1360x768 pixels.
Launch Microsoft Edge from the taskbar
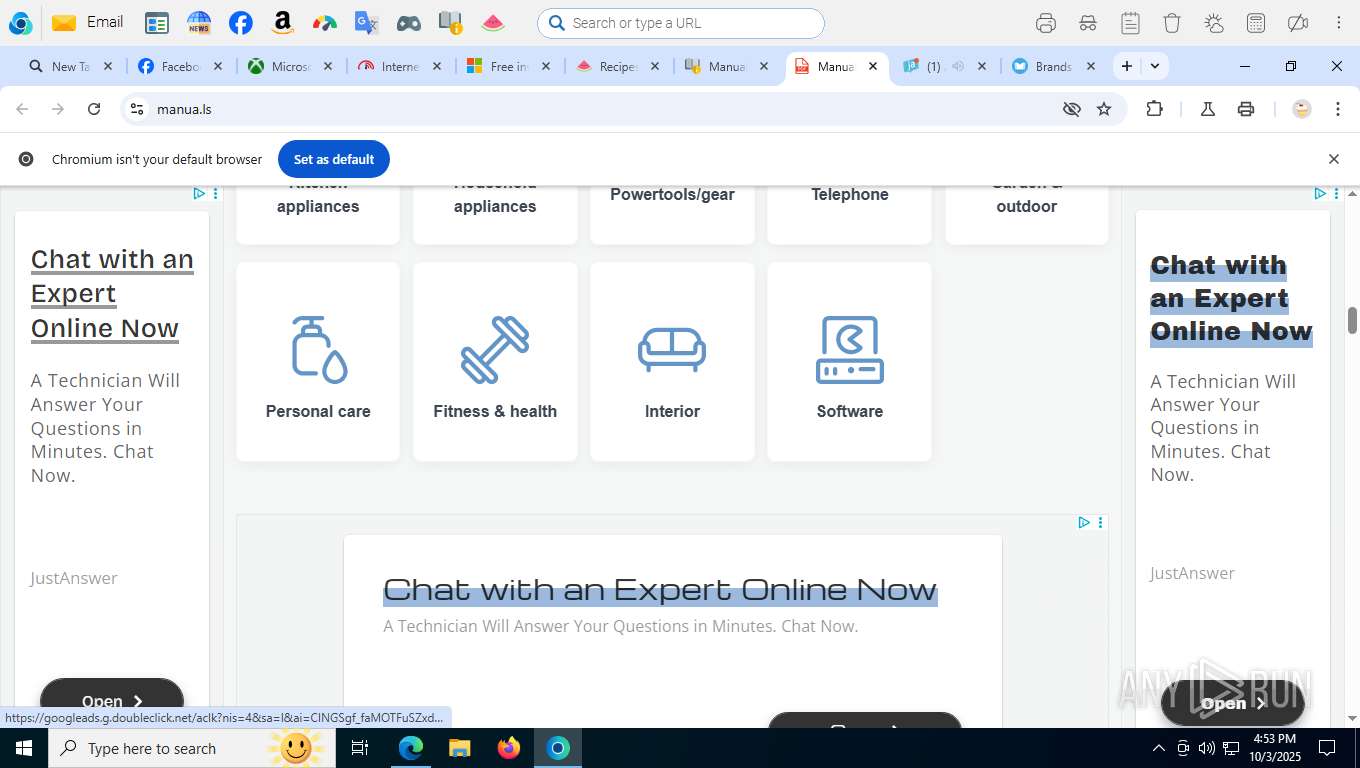(411, 748)
